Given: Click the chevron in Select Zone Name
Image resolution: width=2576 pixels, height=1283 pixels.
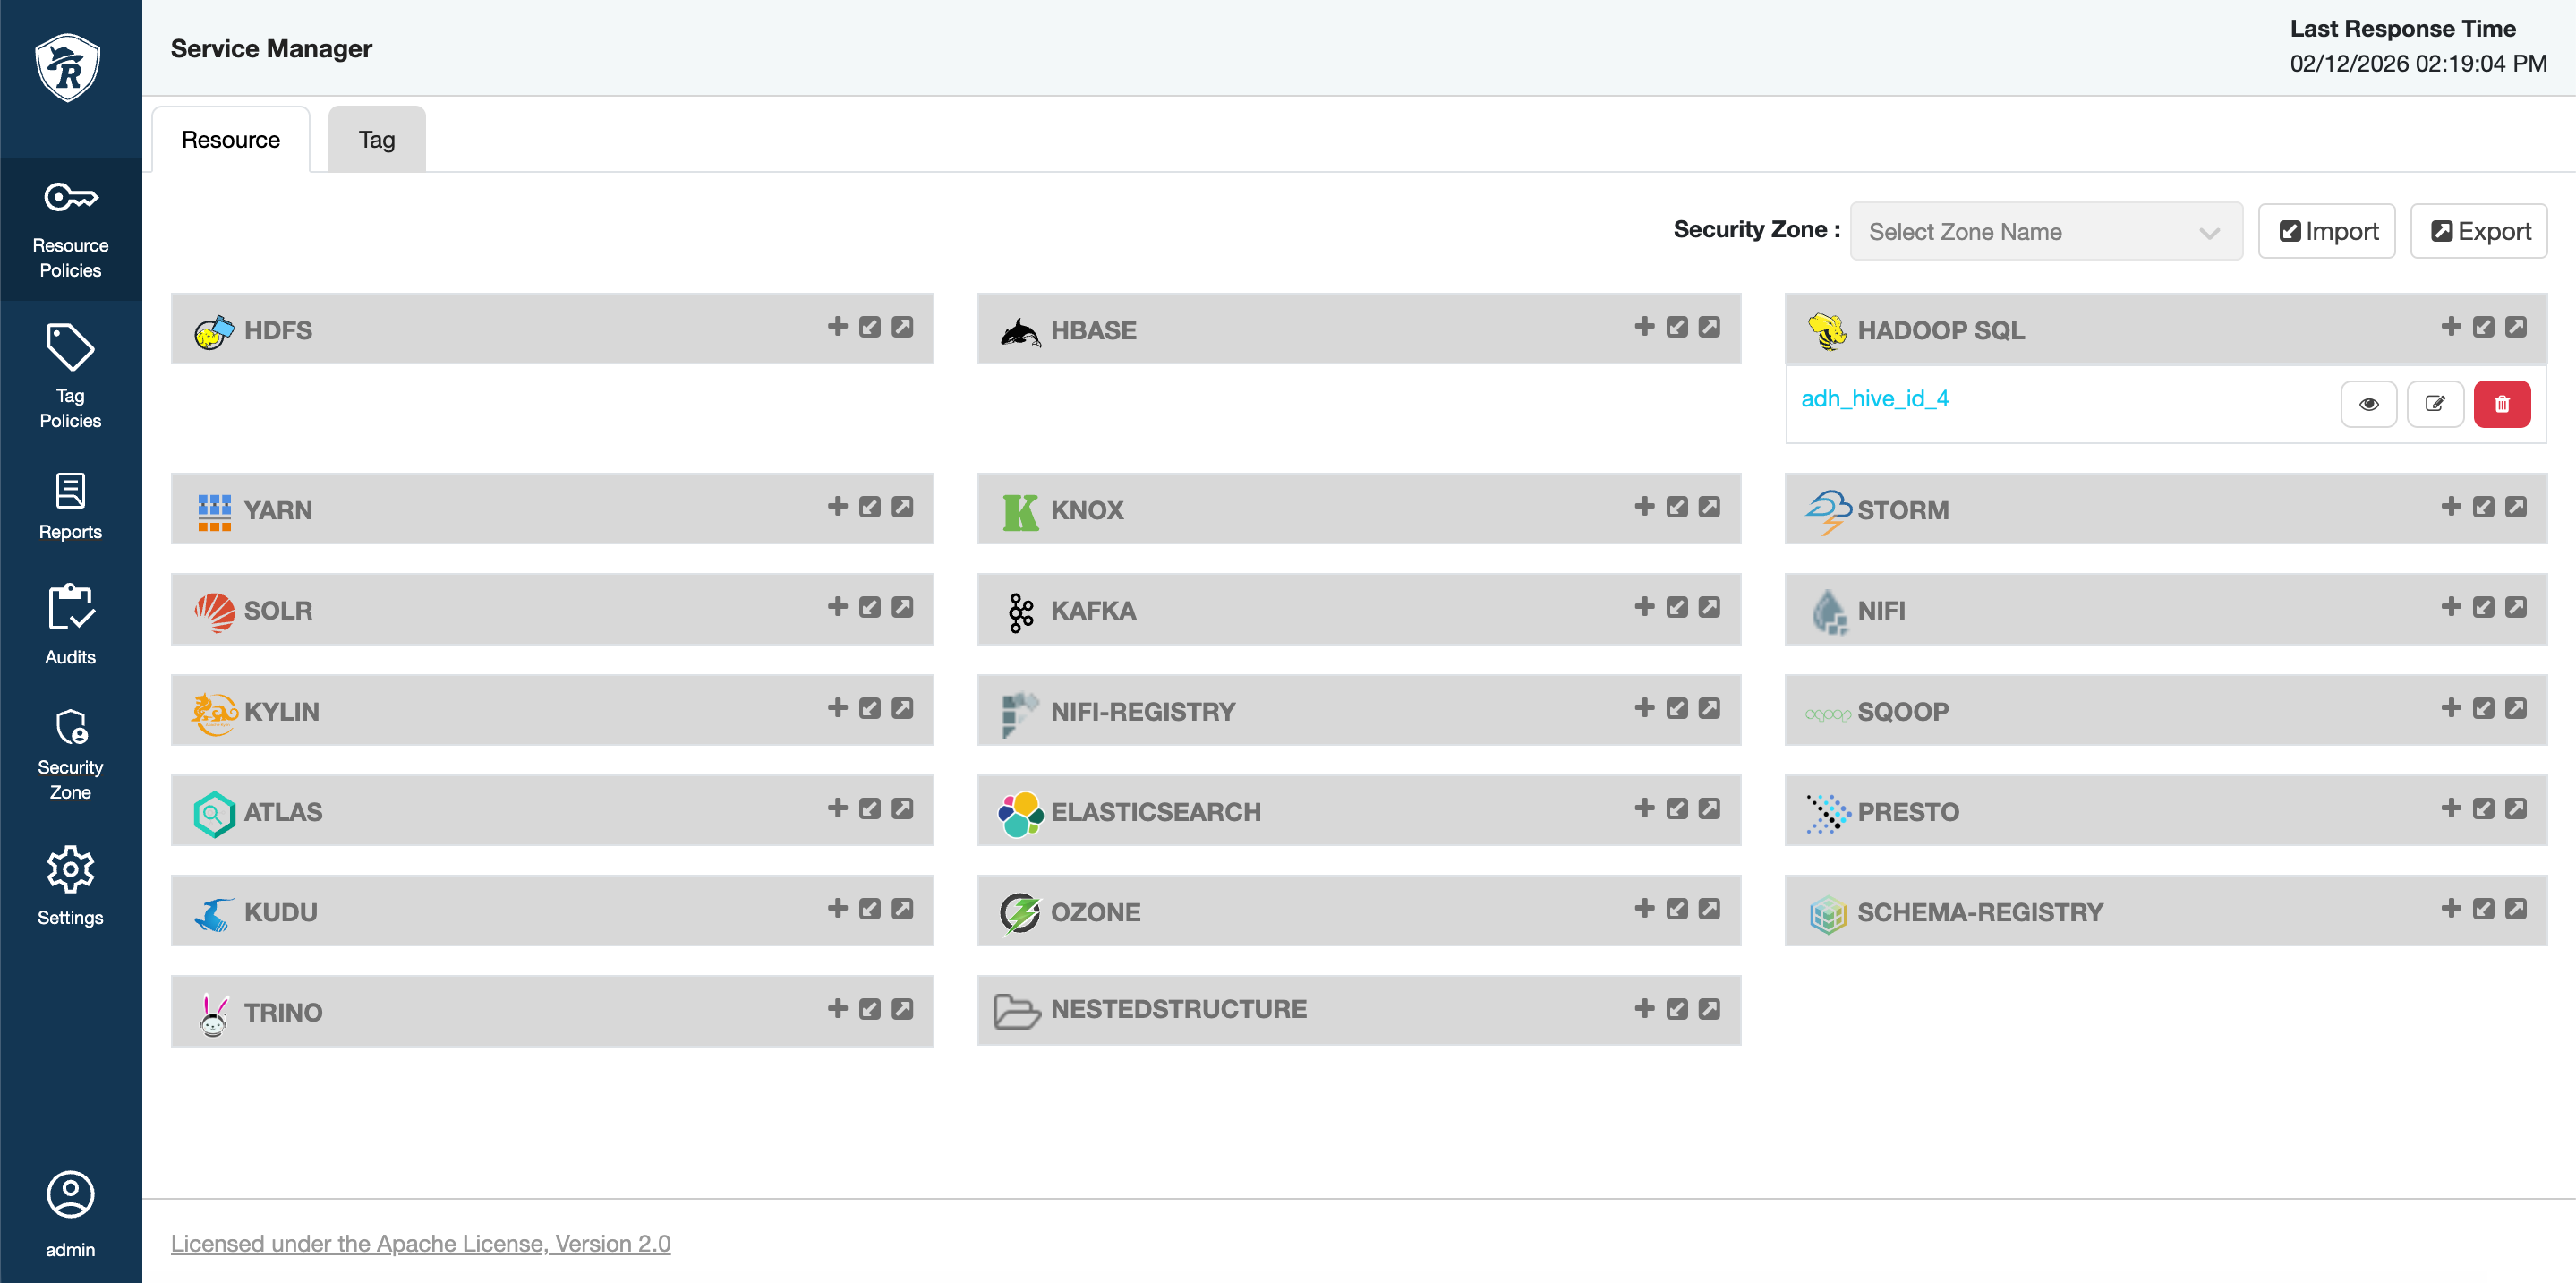Looking at the screenshot, I should click(2209, 233).
